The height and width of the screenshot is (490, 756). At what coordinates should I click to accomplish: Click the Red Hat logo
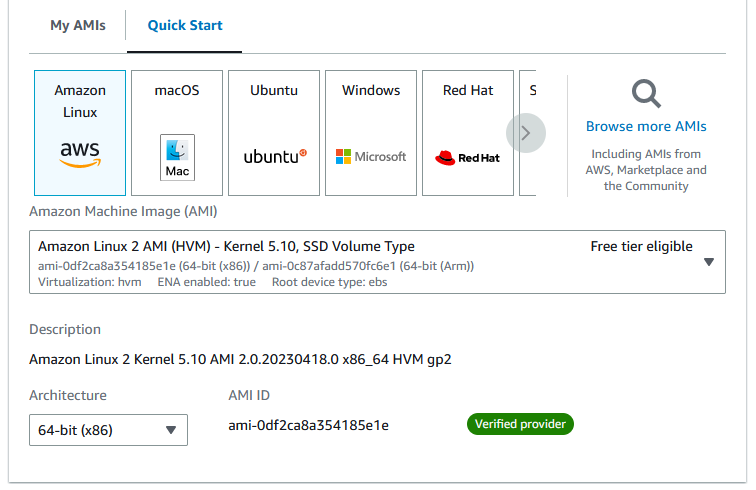(x=467, y=158)
